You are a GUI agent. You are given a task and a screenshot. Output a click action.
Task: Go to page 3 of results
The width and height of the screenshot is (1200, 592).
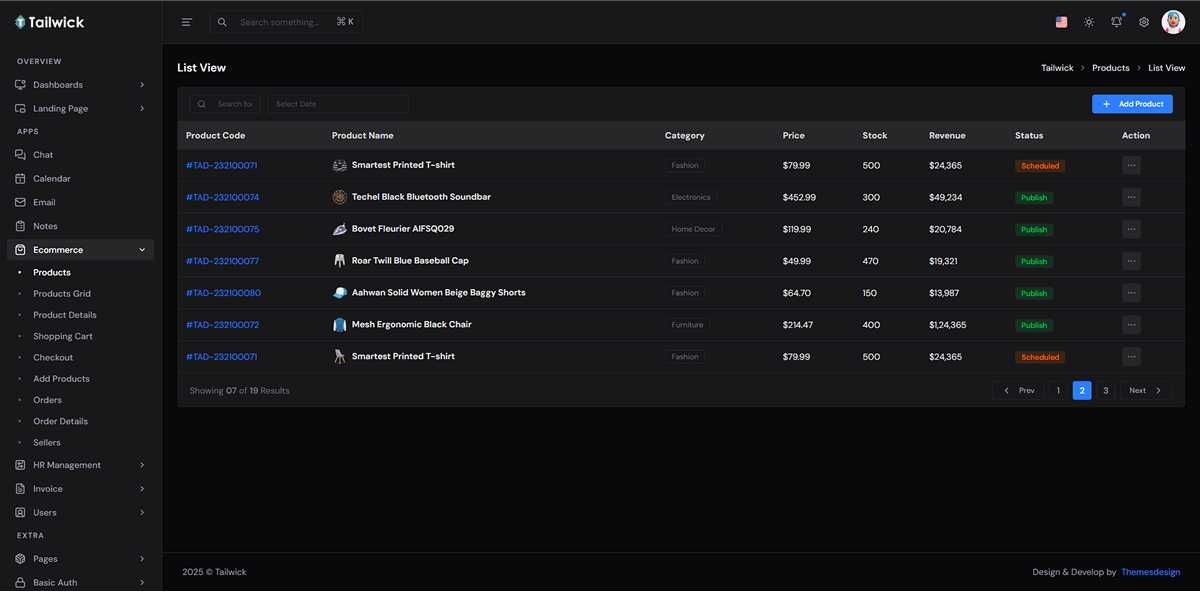click(1105, 391)
